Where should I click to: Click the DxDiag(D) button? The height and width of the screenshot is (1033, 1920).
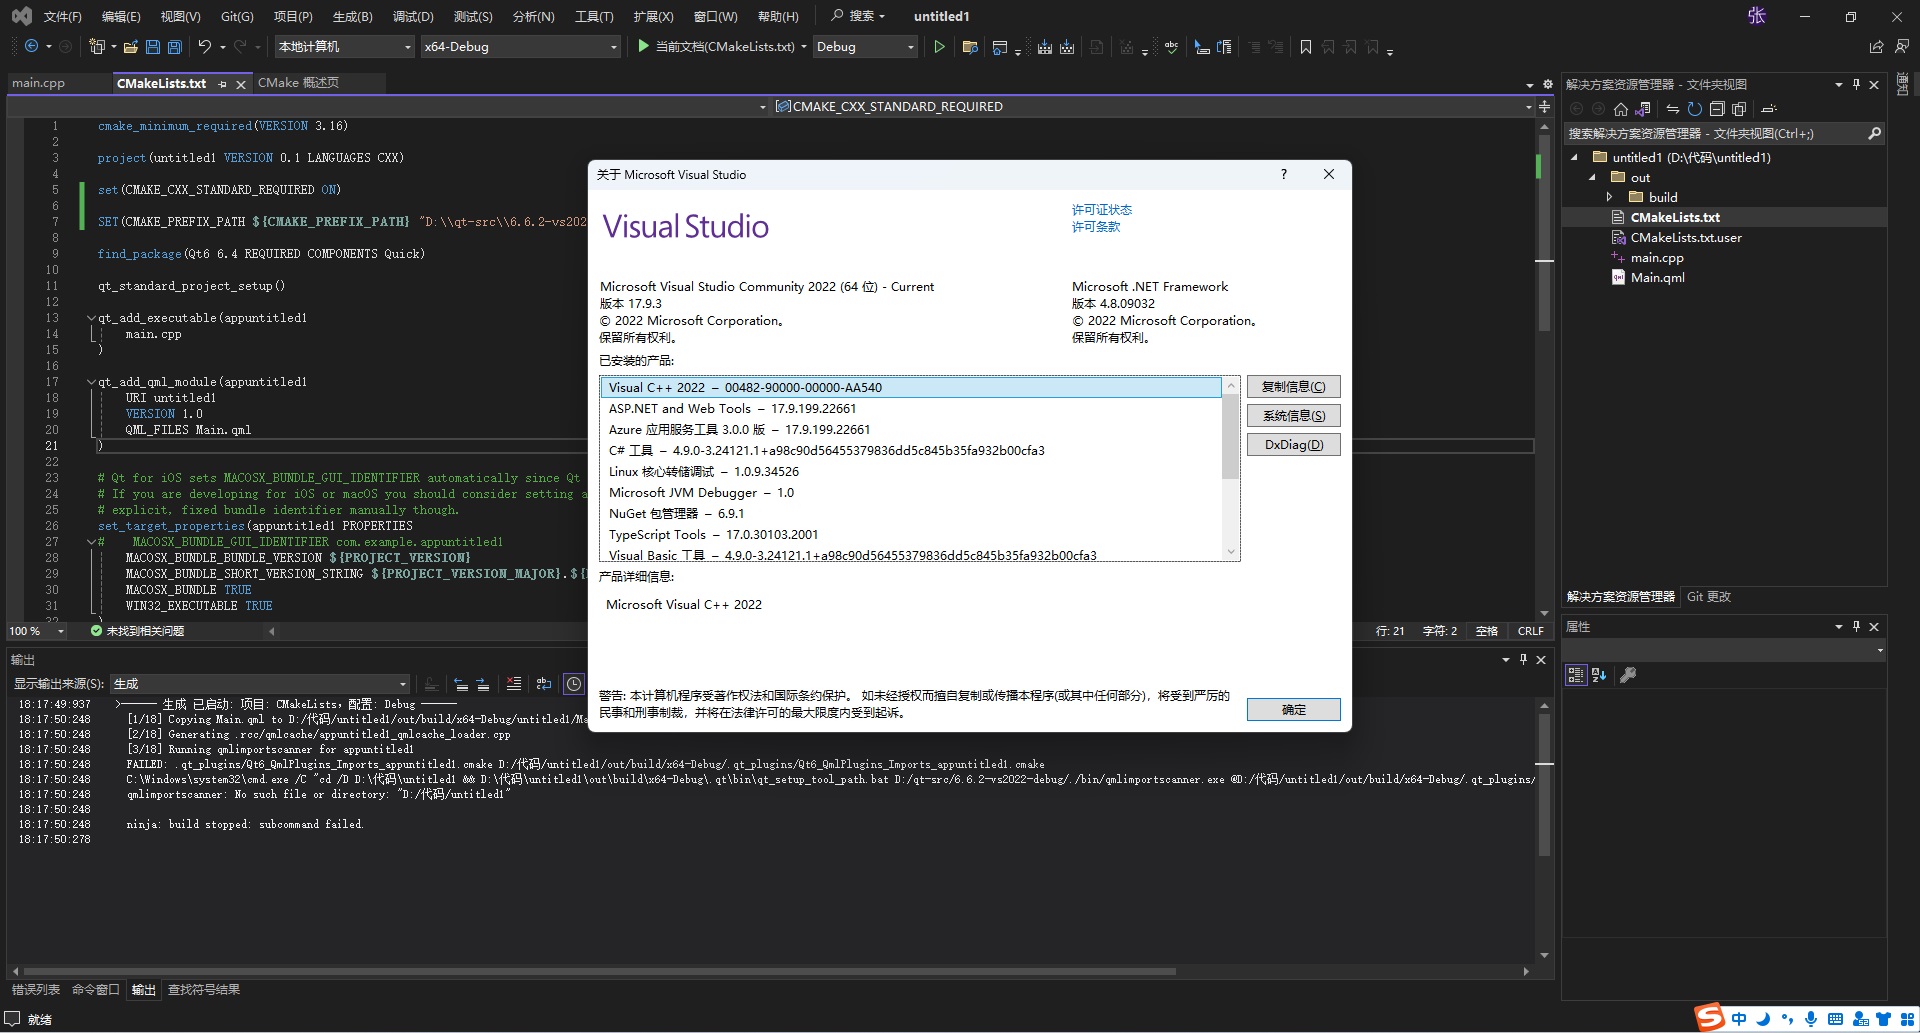(x=1293, y=445)
